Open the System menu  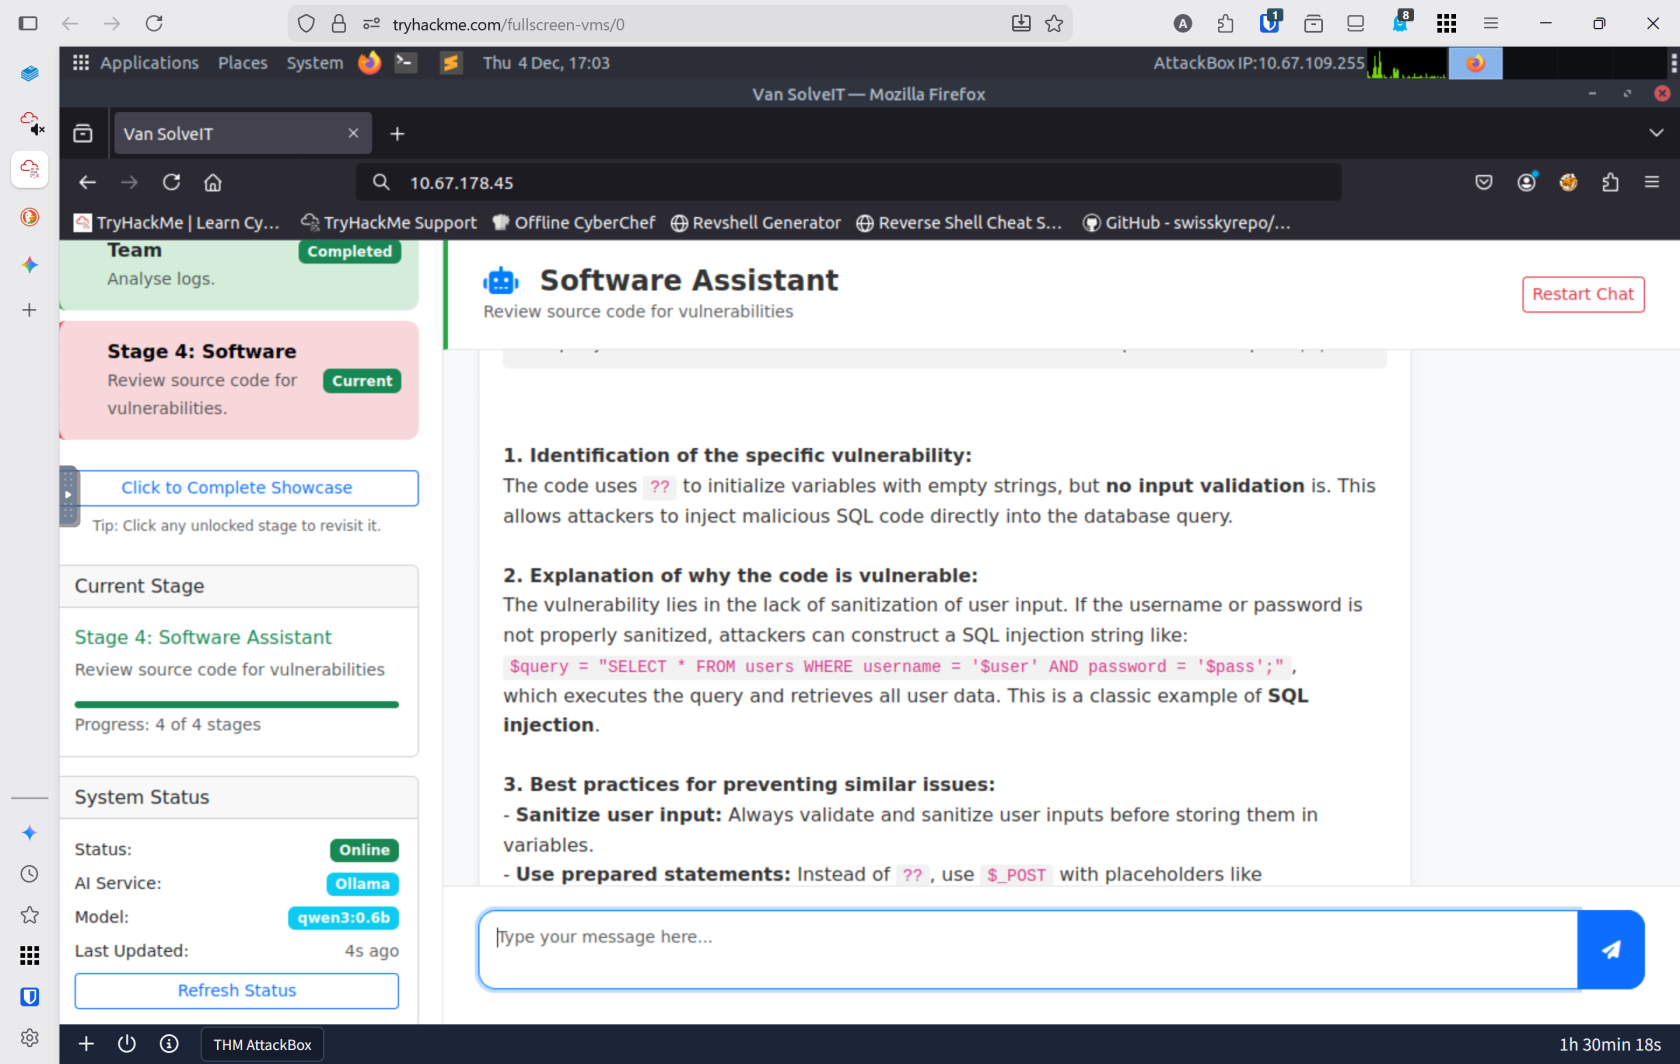pos(315,63)
